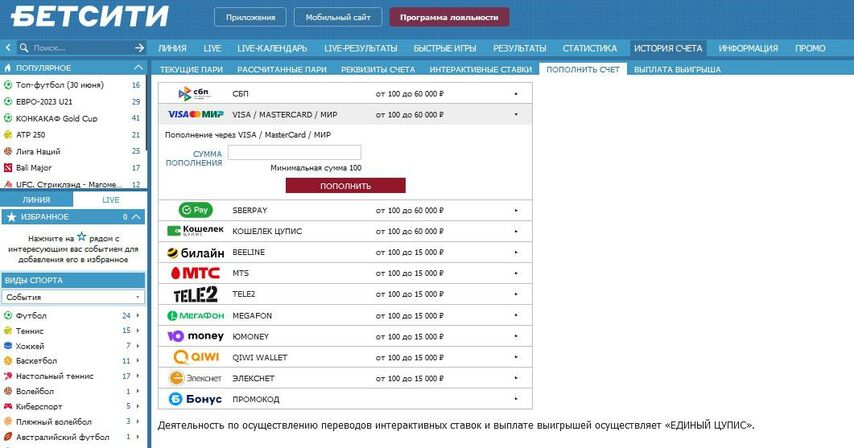Click the Bali Major Dota icon
Screen dimensions: 854x448
(x=8, y=168)
